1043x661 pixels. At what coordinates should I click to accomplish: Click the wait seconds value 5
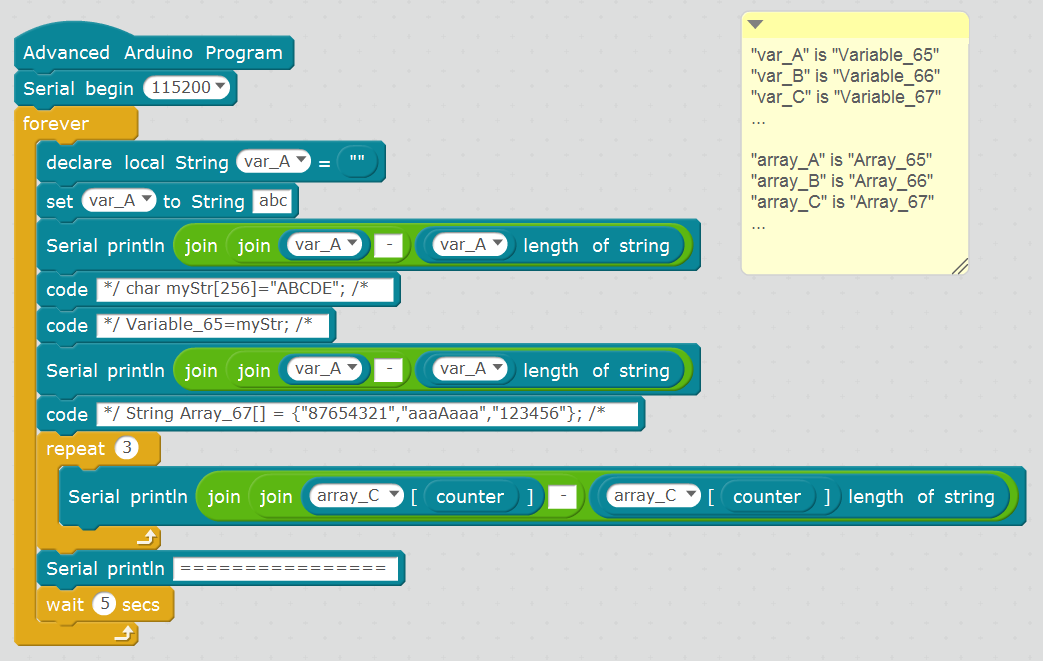tap(104, 605)
